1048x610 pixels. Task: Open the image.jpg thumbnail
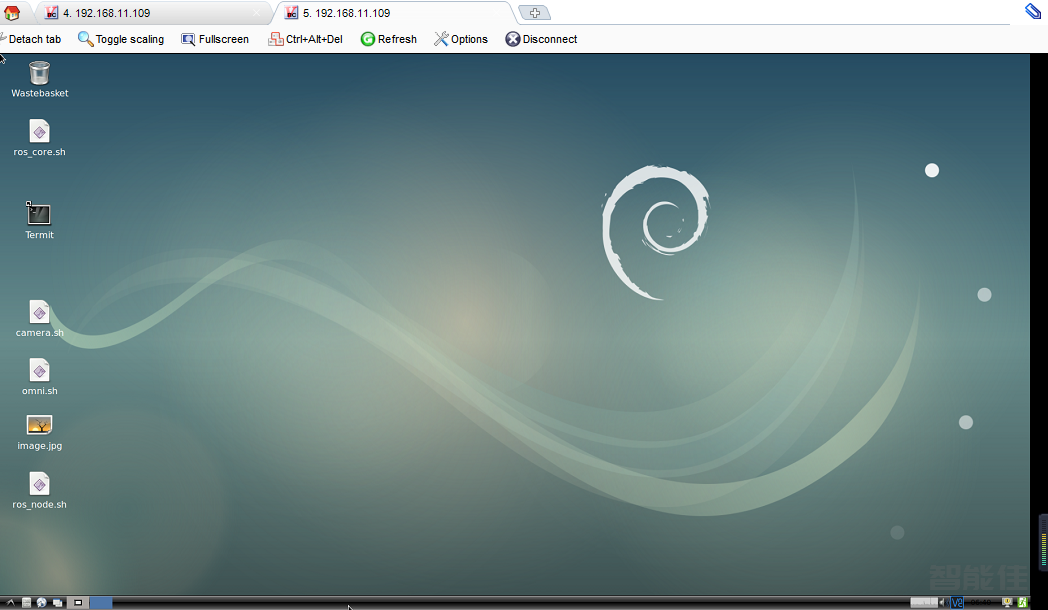coord(39,425)
